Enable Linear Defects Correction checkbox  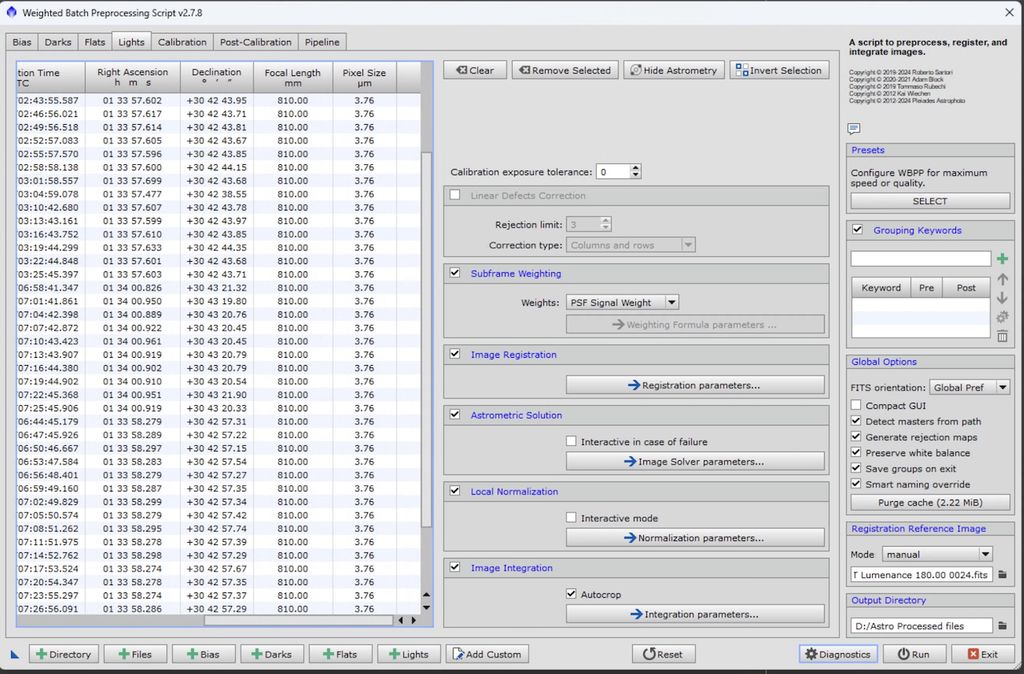455,195
